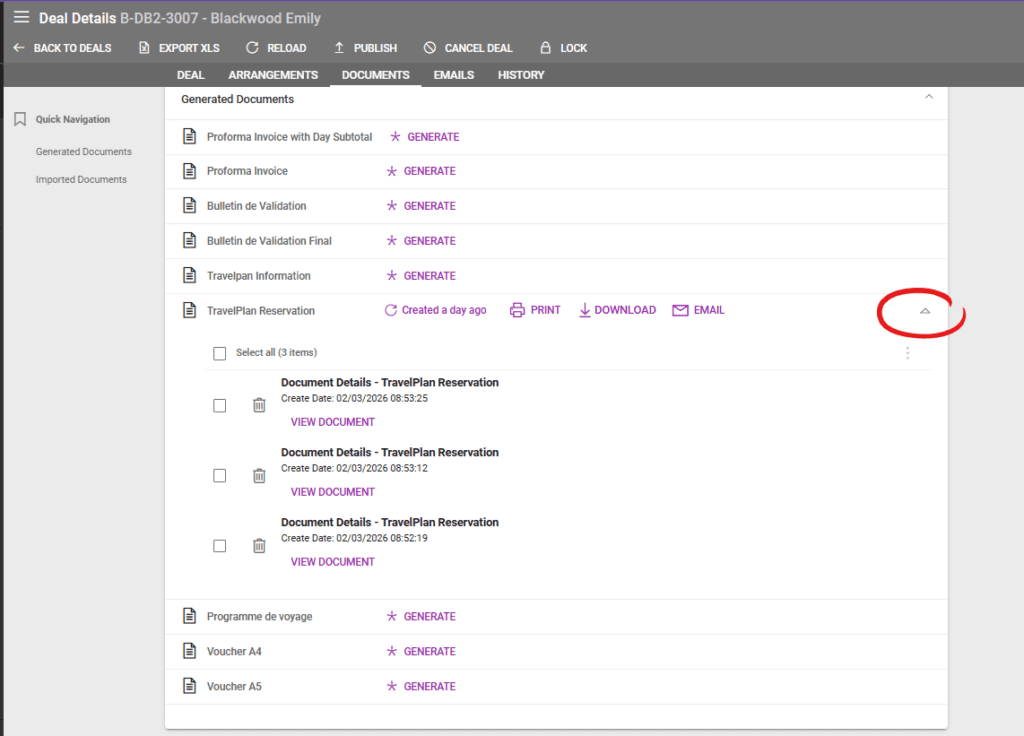
Task: Jump to Imported Documents in Quick Navigation
Action: [x=81, y=180]
